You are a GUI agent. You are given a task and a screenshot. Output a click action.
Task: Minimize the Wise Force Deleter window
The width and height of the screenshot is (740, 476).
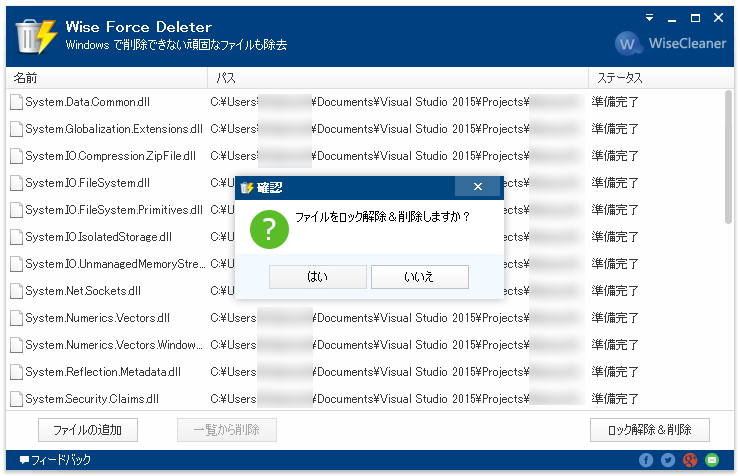point(672,18)
